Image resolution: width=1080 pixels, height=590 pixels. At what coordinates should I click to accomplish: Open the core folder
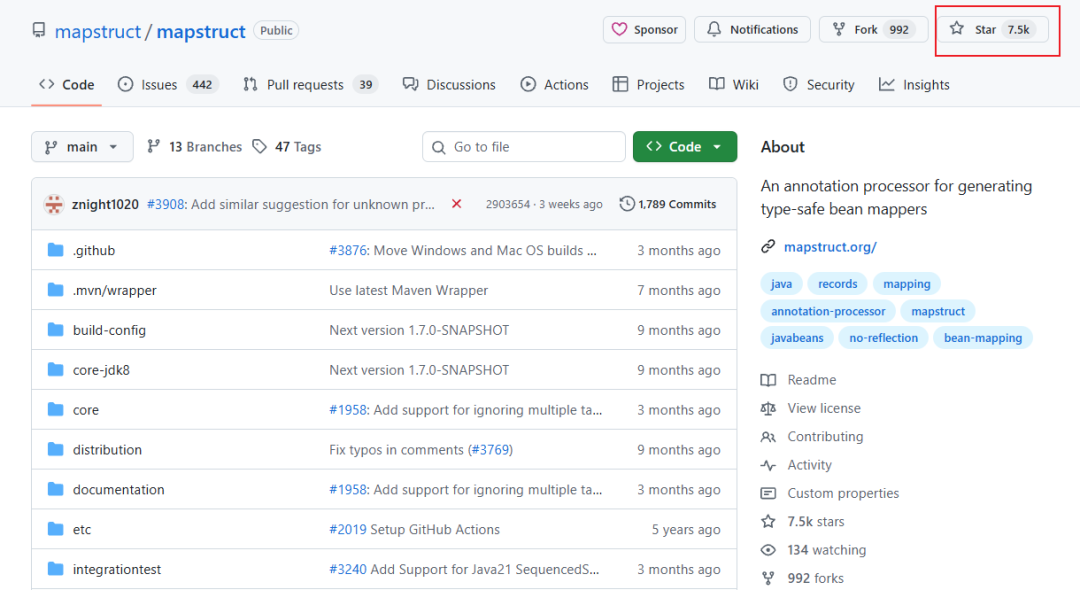(86, 410)
